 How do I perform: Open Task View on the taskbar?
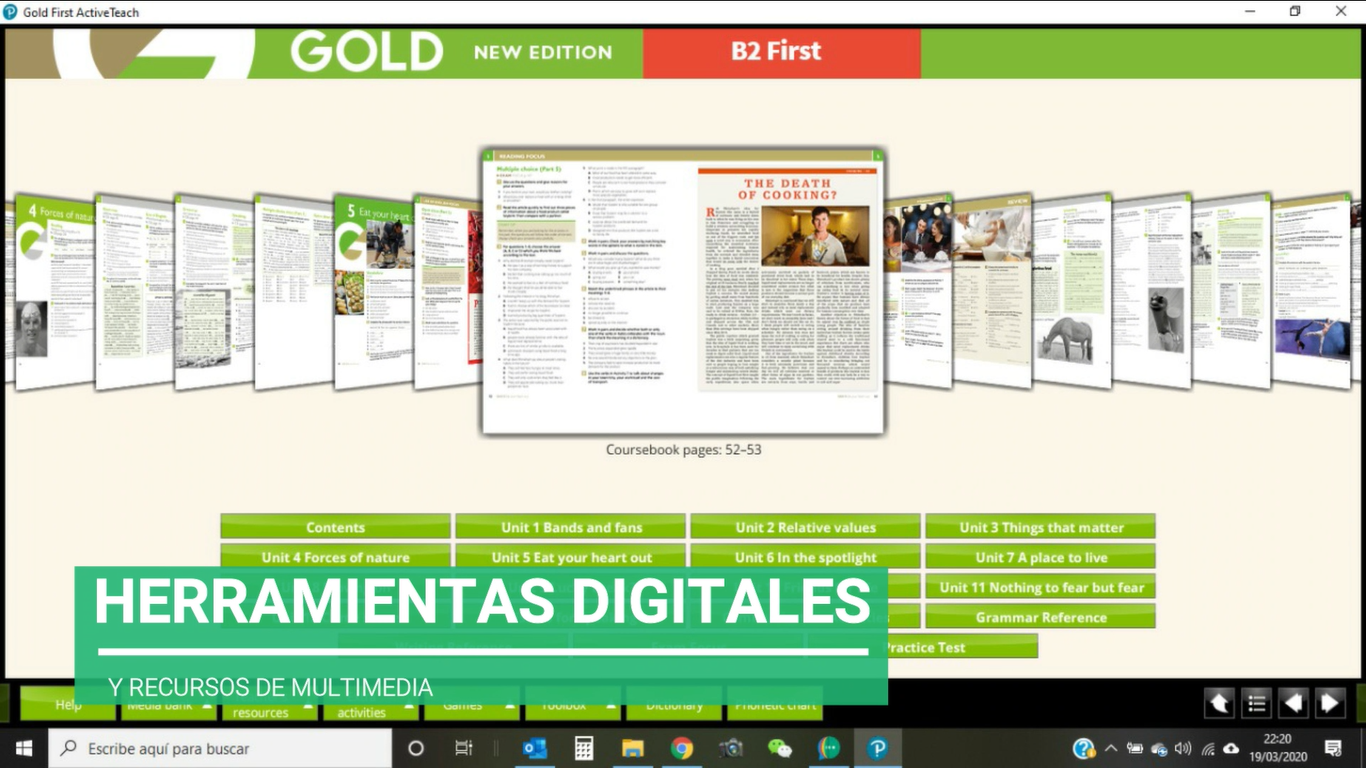click(463, 748)
